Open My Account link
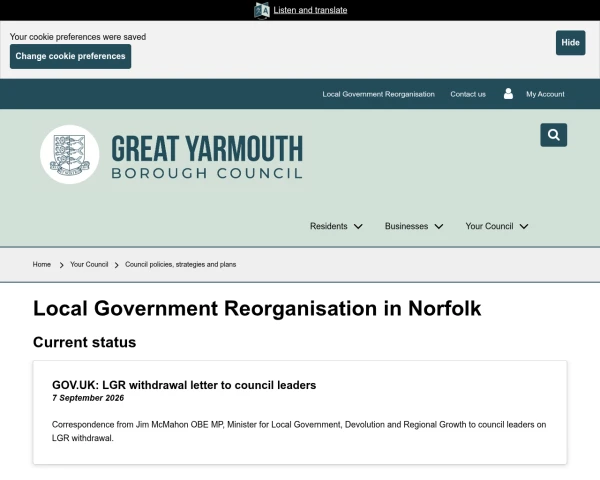The height and width of the screenshot is (480, 600). 545,94
